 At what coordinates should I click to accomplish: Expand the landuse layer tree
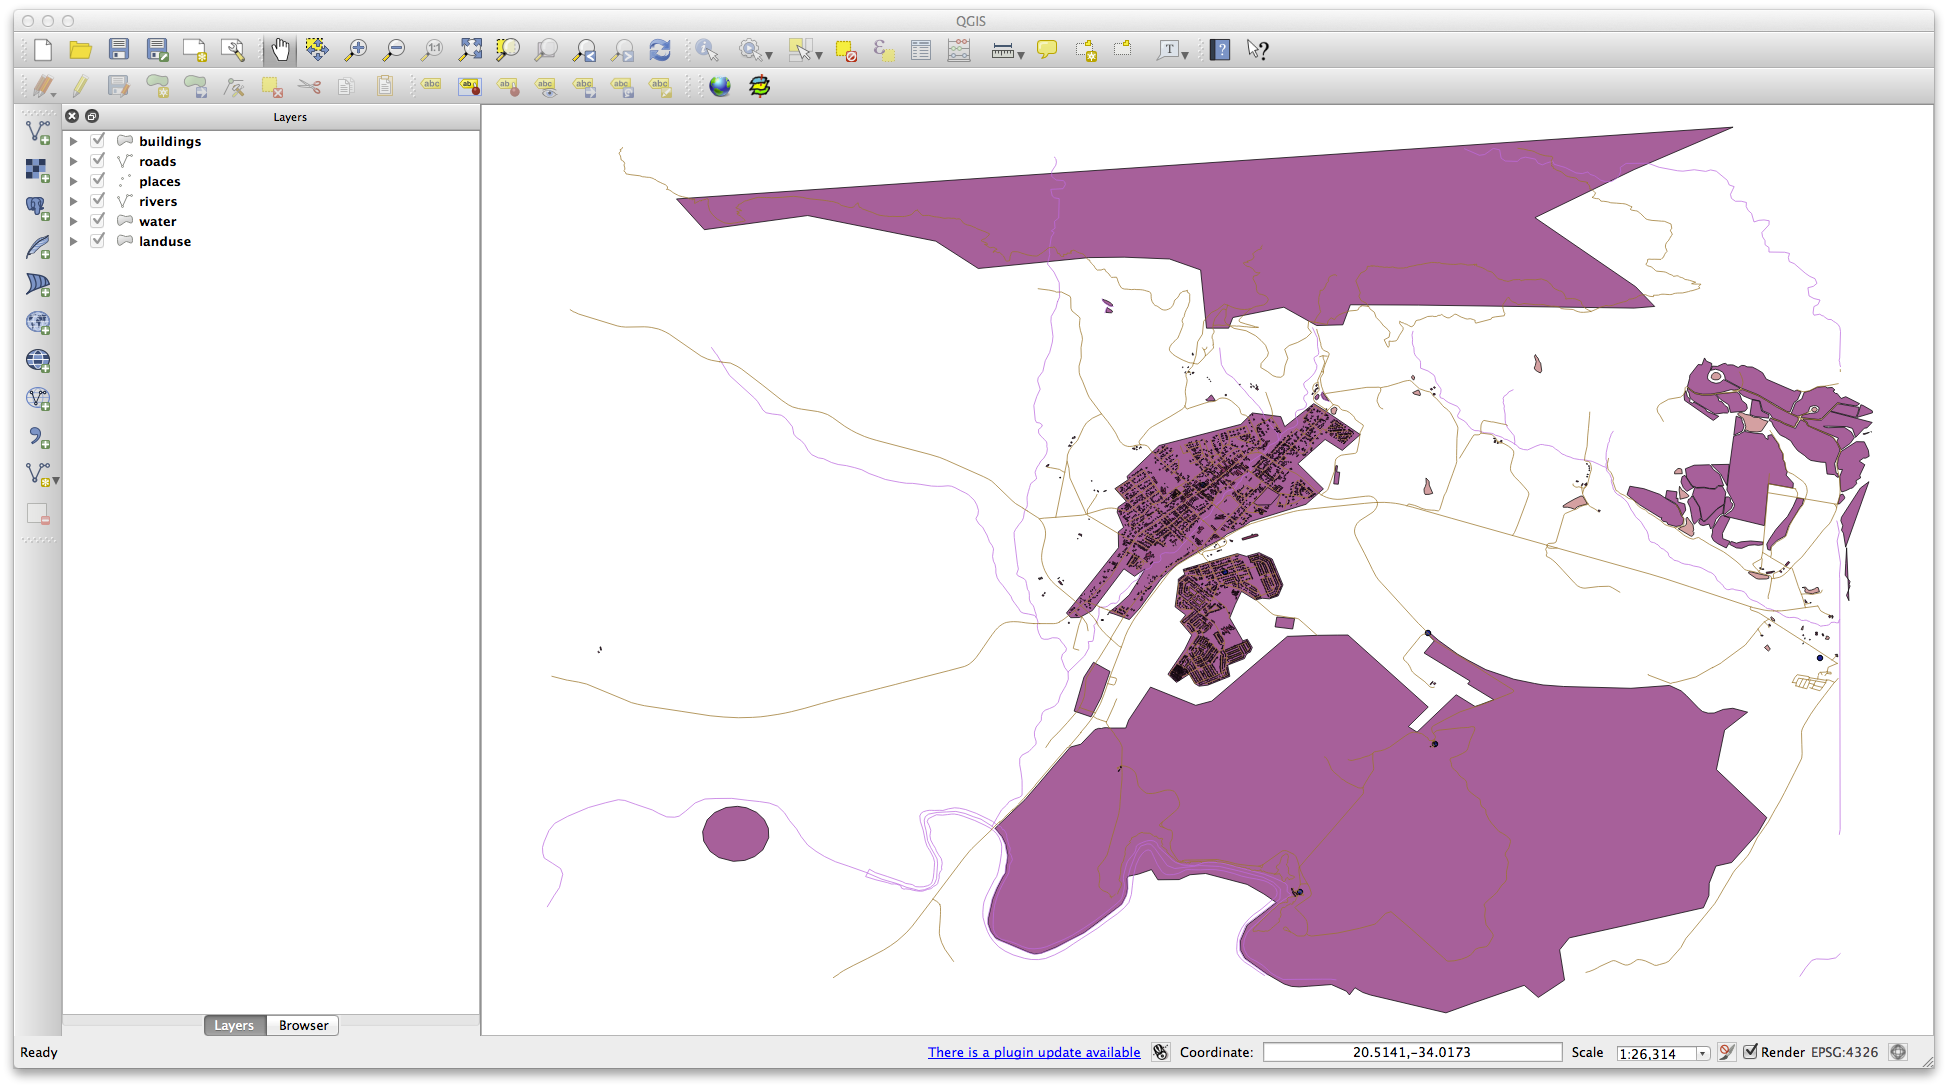[73, 241]
